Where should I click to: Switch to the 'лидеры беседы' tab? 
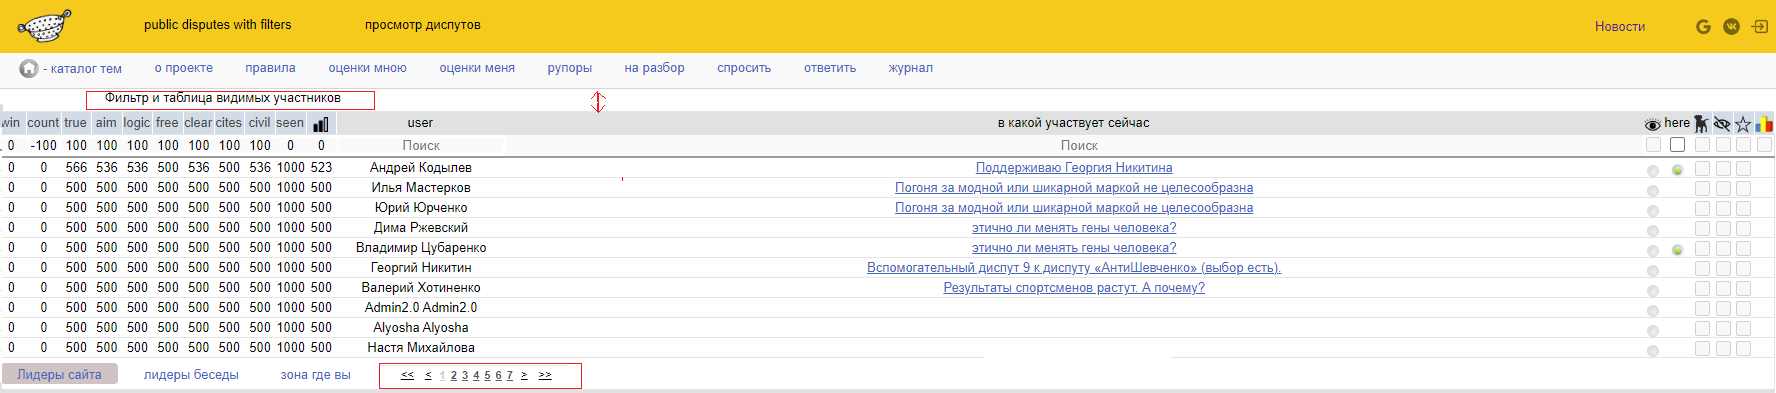coord(191,375)
